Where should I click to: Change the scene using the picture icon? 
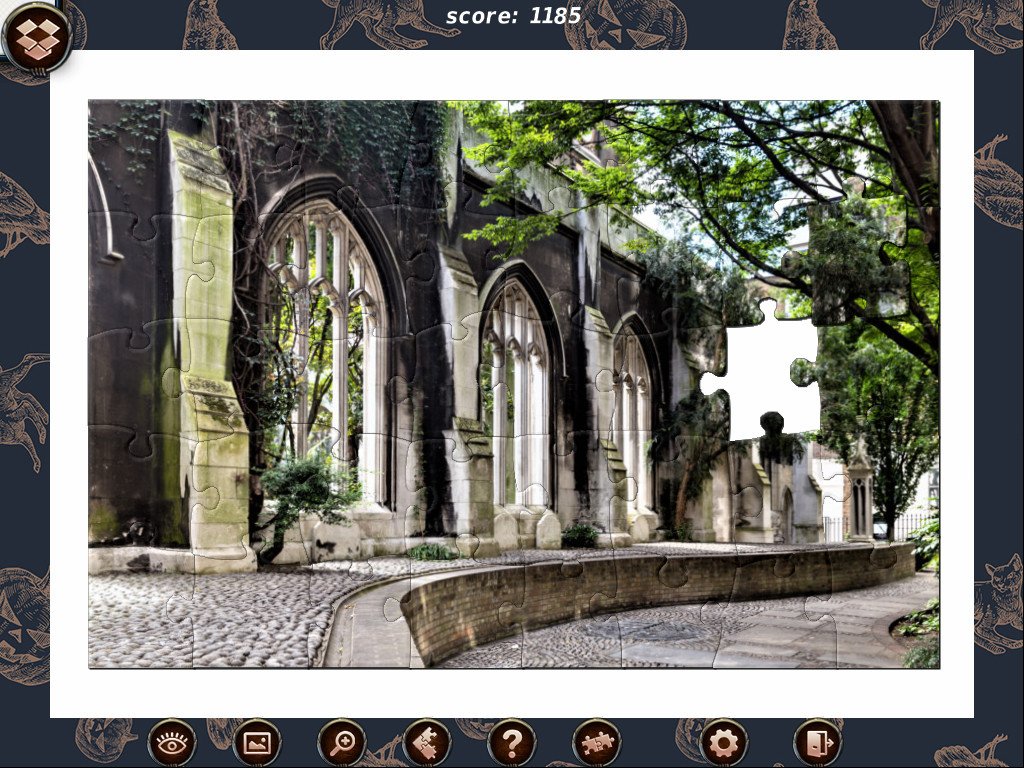(257, 741)
